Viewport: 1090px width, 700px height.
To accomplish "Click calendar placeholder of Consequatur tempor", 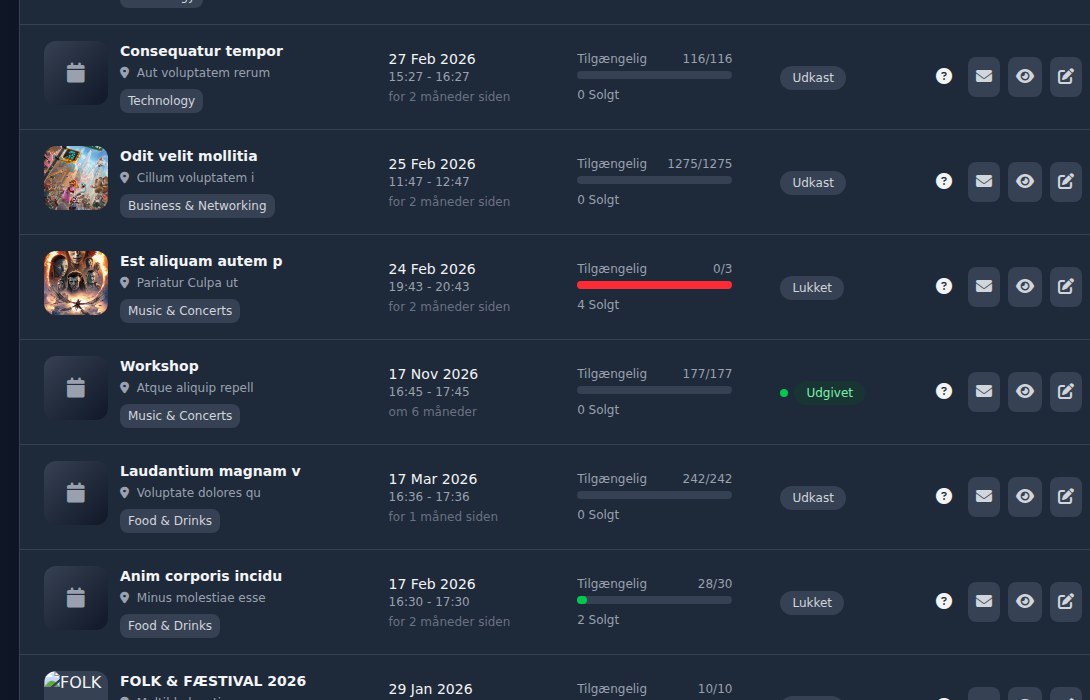I will click(x=76, y=73).
